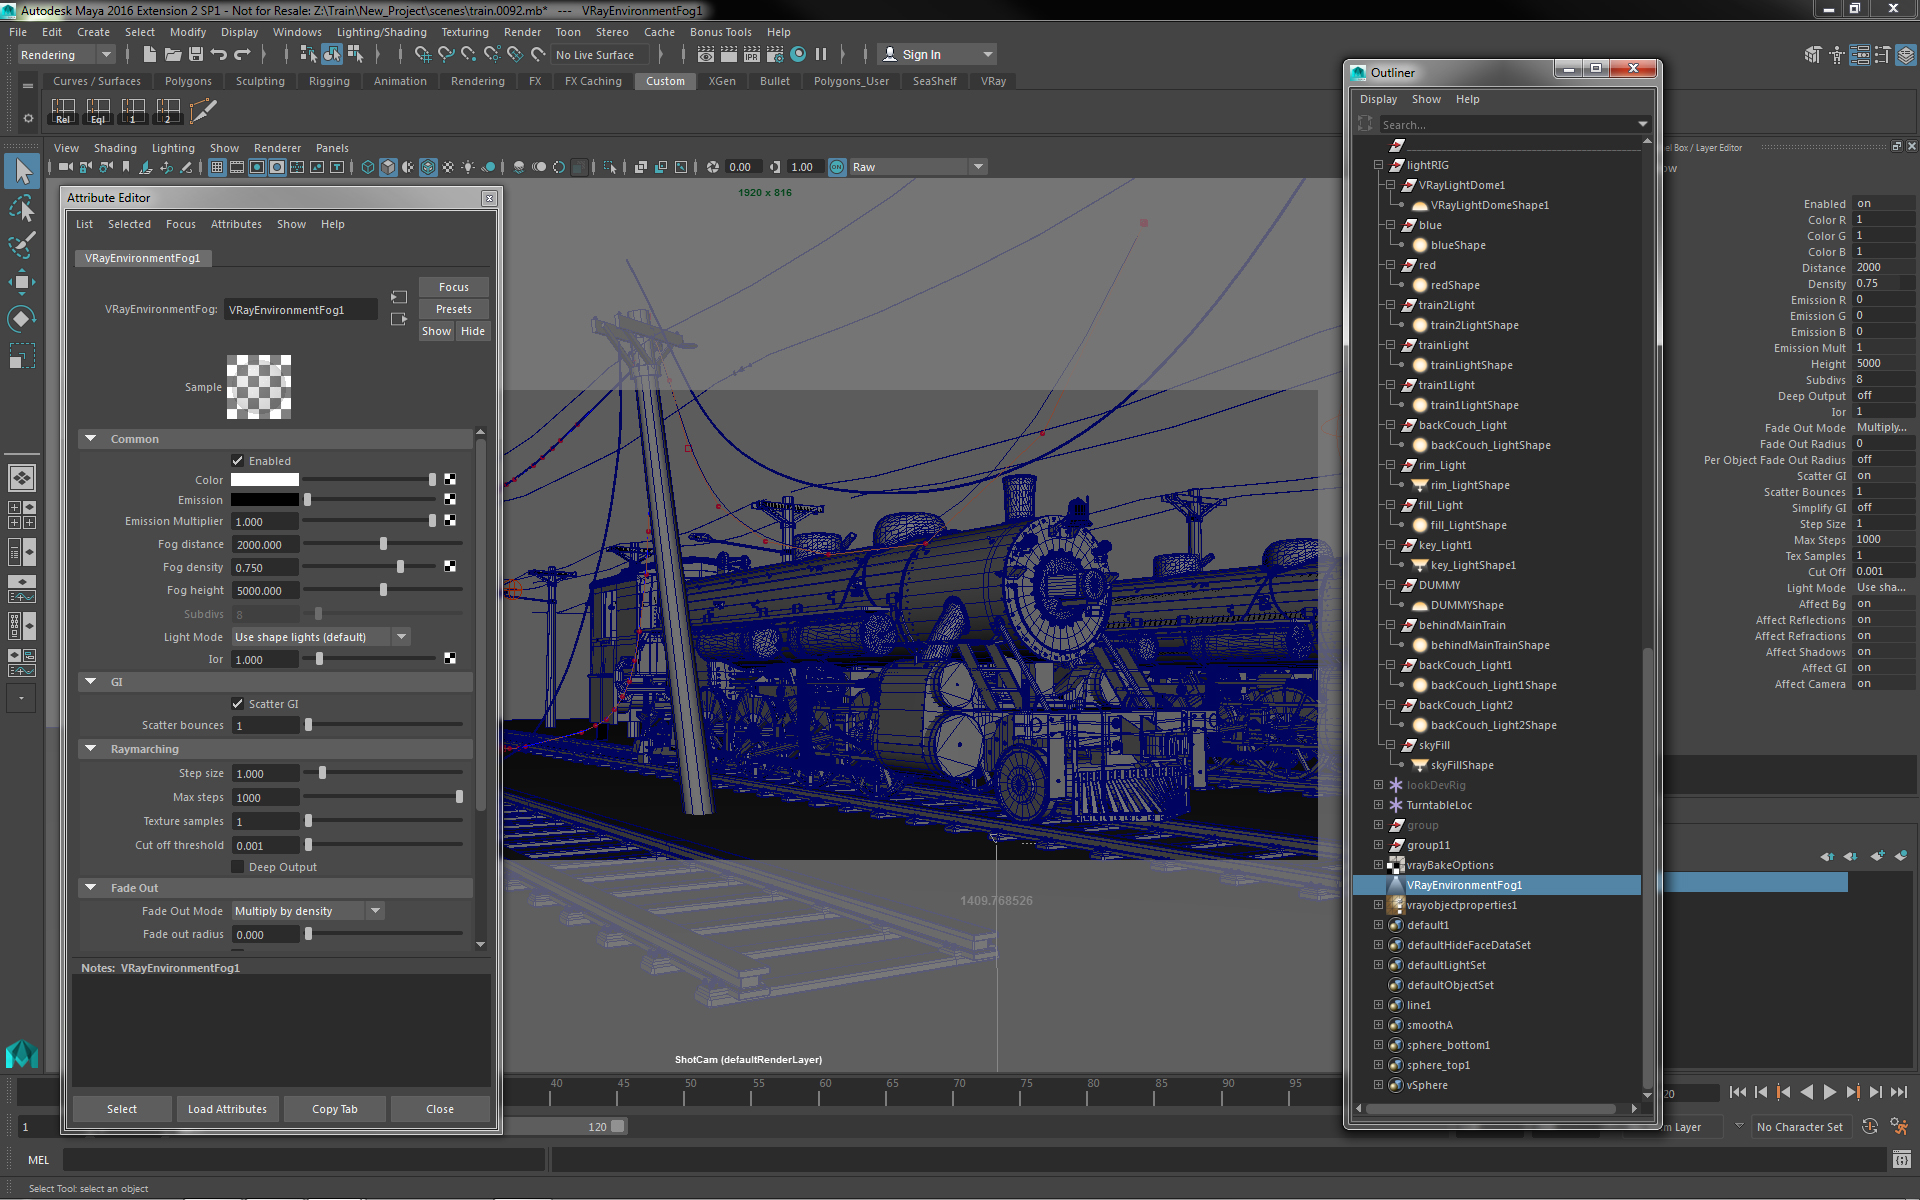Activate the Lasso selection tool
The height and width of the screenshot is (1200, 1920).
[22, 208]
